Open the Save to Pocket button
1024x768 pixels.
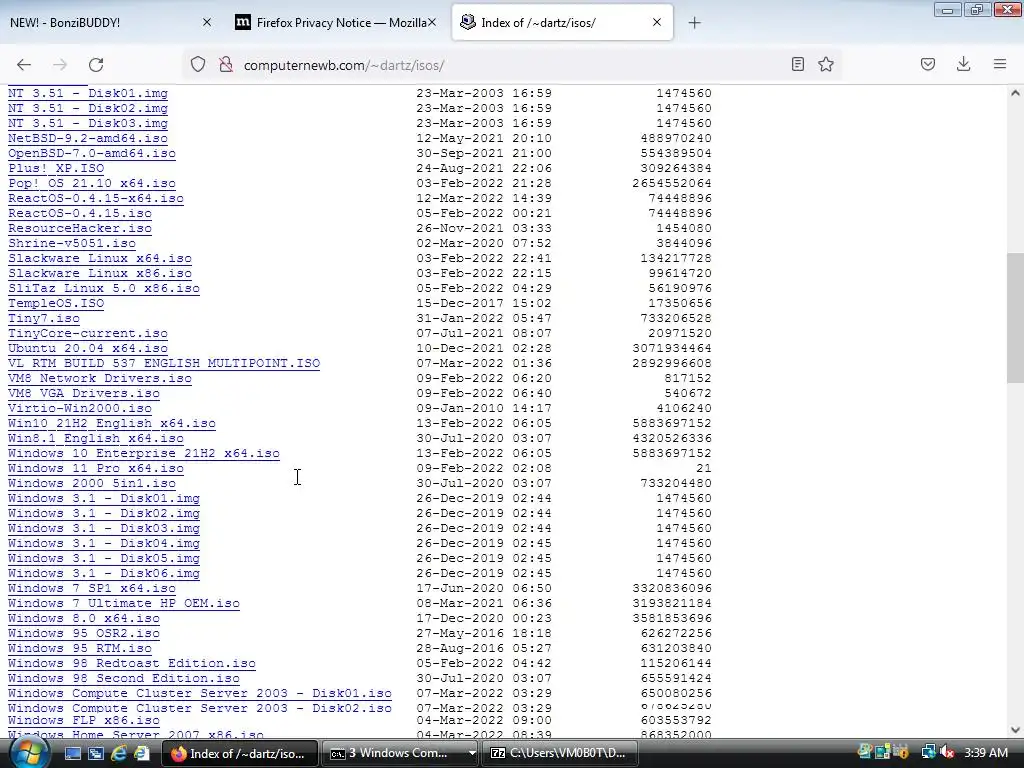[928, 64]
